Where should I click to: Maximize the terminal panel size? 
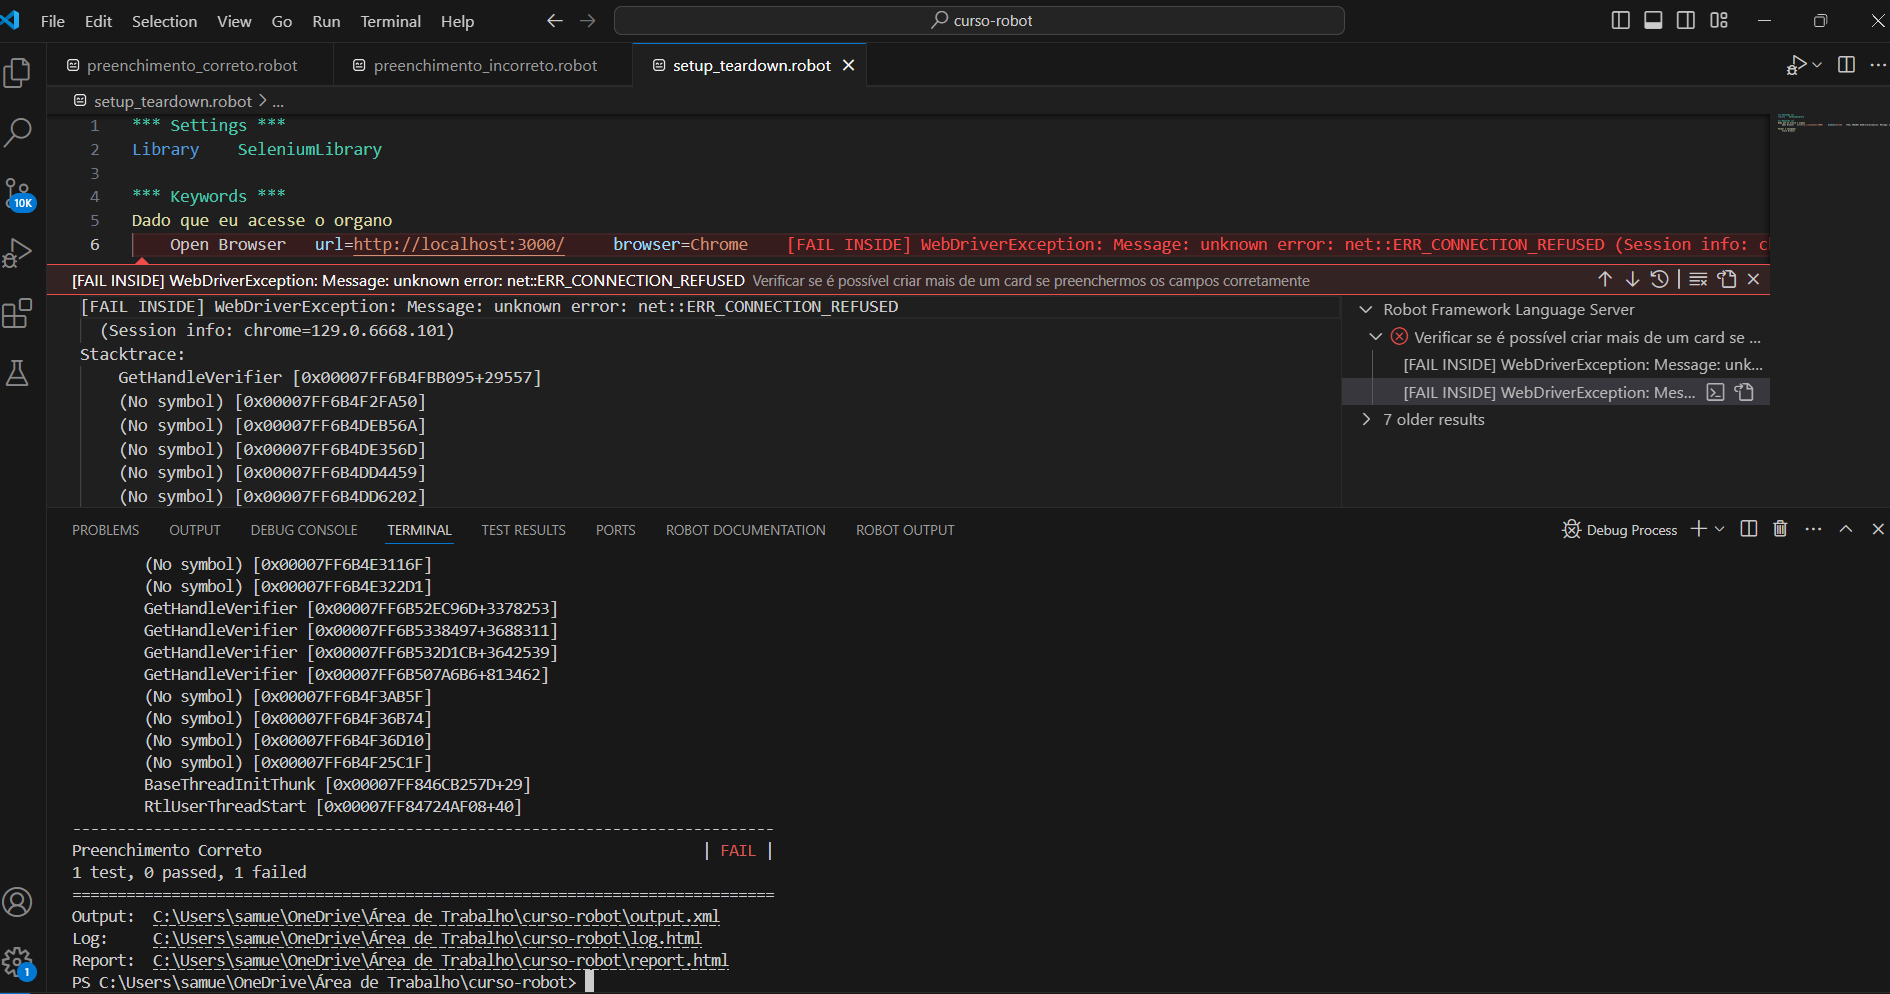pos(1846,529)
